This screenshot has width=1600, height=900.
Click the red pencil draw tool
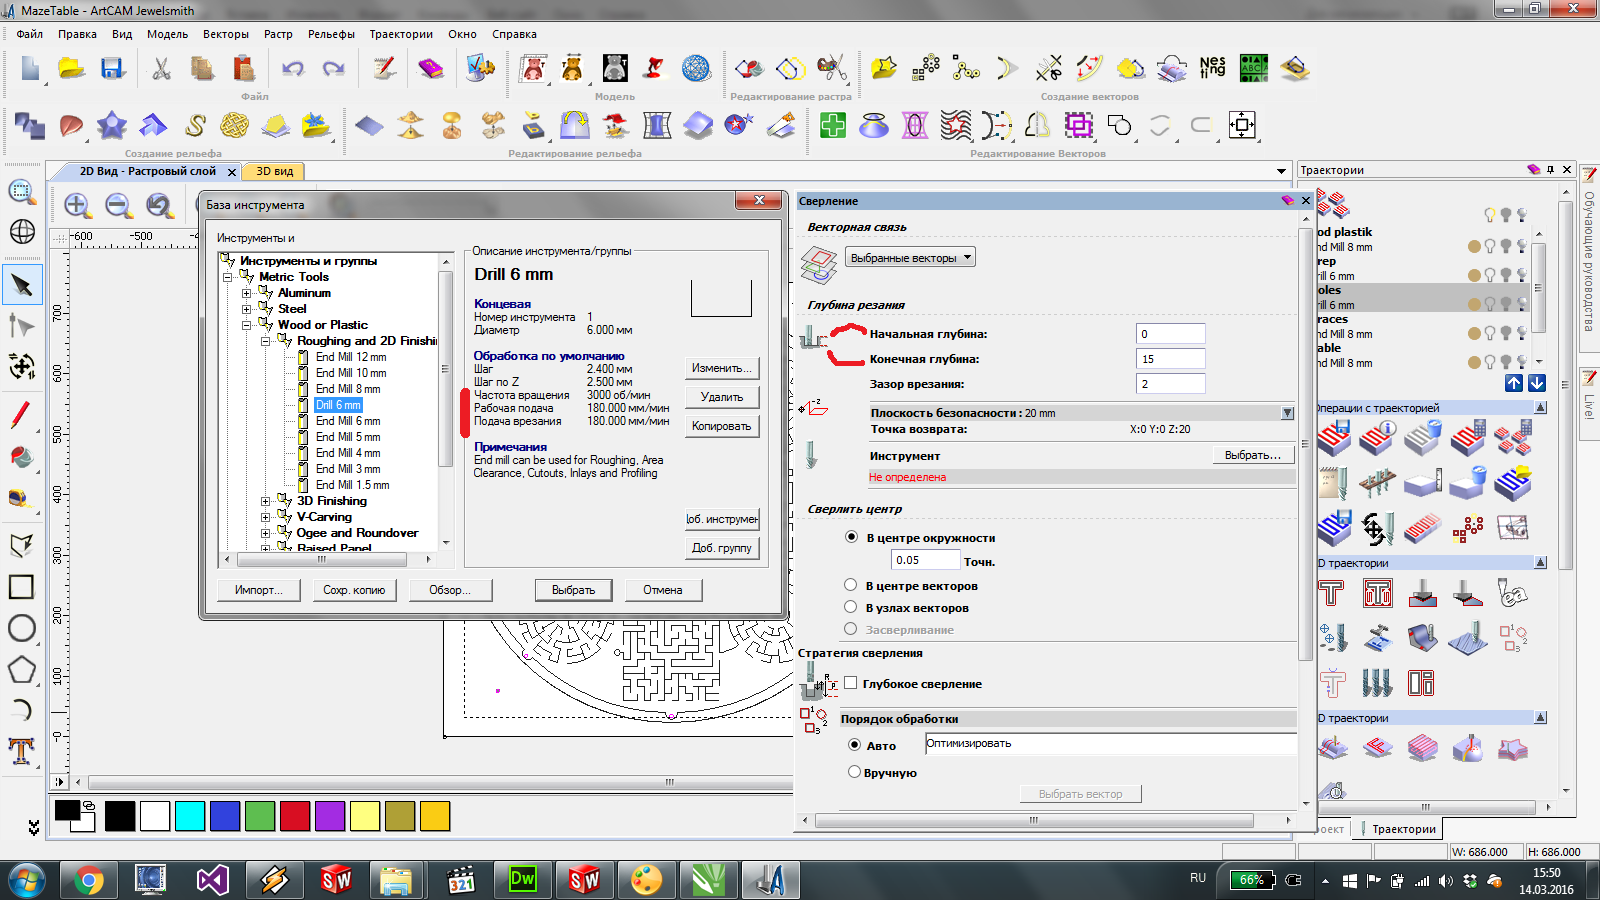click(22, 415)
